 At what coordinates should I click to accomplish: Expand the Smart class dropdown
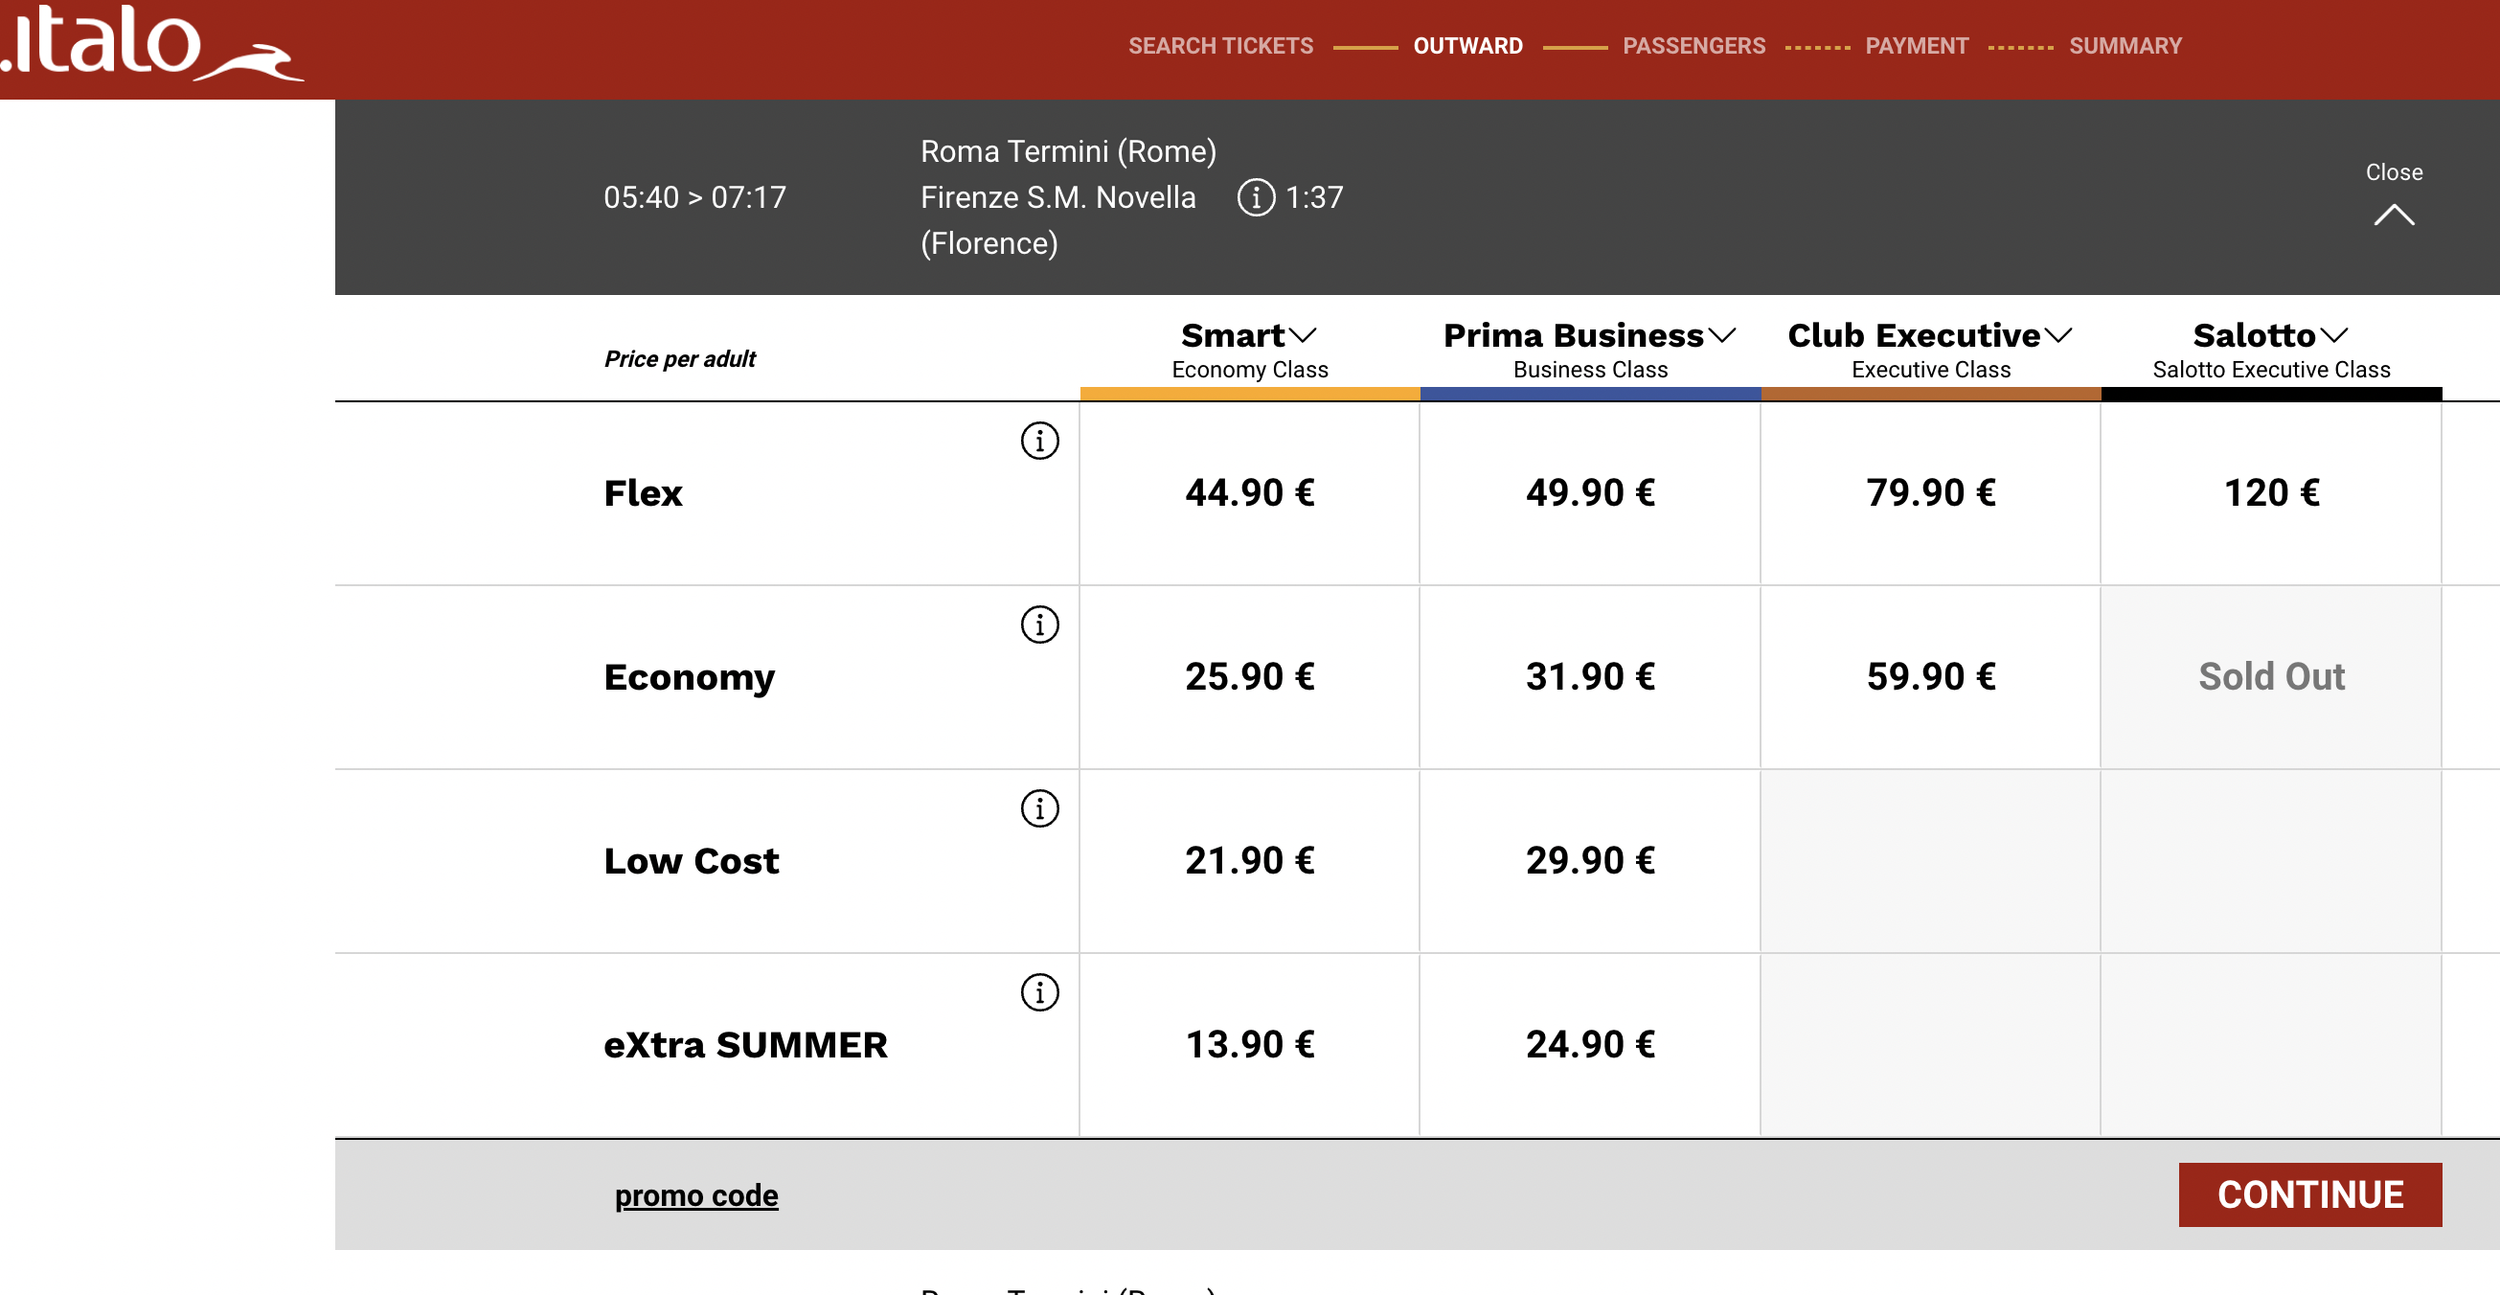[1302, 336]
